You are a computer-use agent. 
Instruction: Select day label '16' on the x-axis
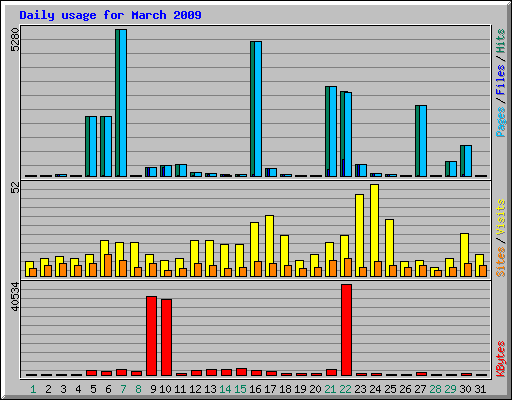[x=255, y=389]
